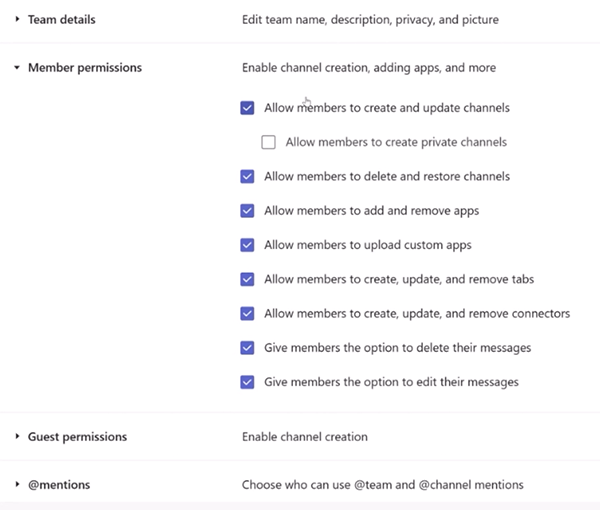Click label 'Allow members to delete and restore channels'

point(387,176)
